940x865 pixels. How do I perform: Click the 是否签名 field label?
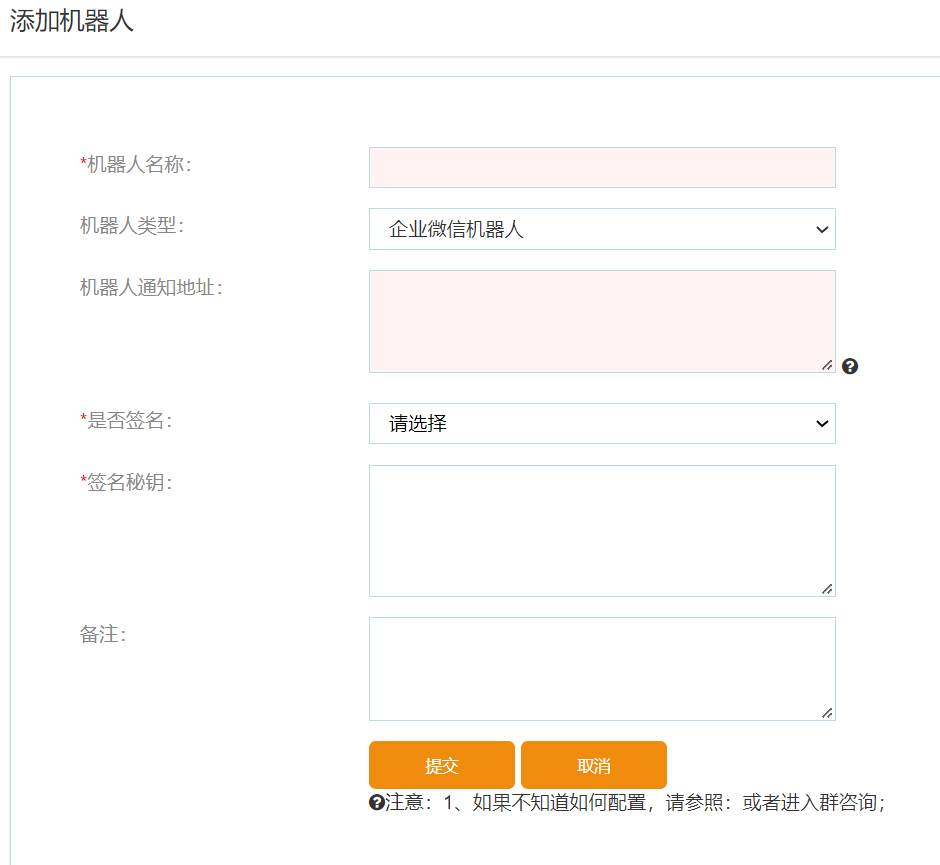(125, 421)
